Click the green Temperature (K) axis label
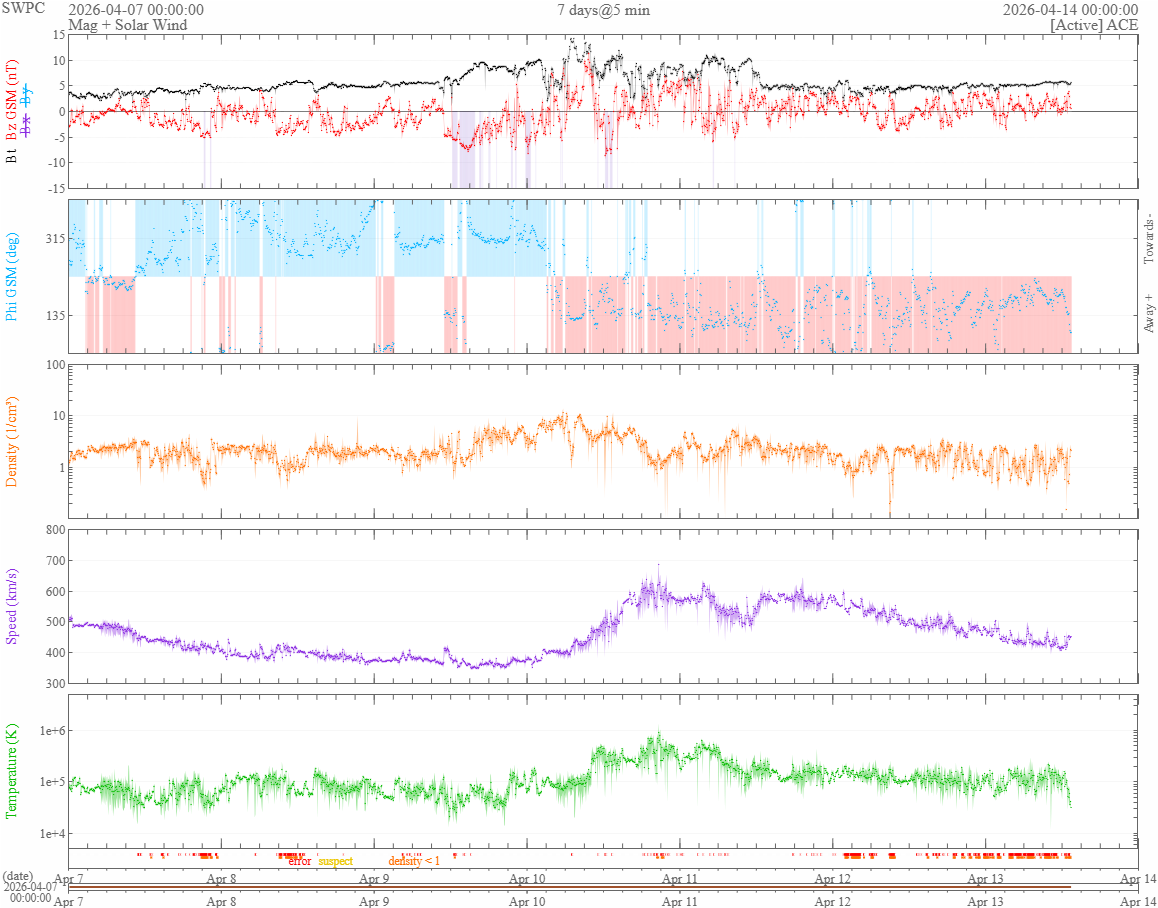The width and height of the screenshot is (1158, 908). coord(11,771)
